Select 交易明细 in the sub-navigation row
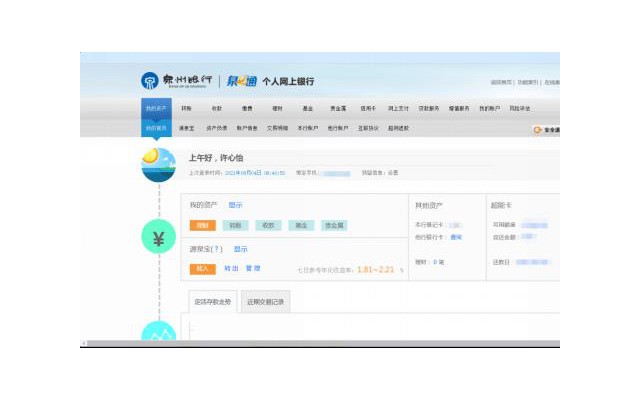Image resolution: width=640 pixels, height=400 pixels. point(277,128)
